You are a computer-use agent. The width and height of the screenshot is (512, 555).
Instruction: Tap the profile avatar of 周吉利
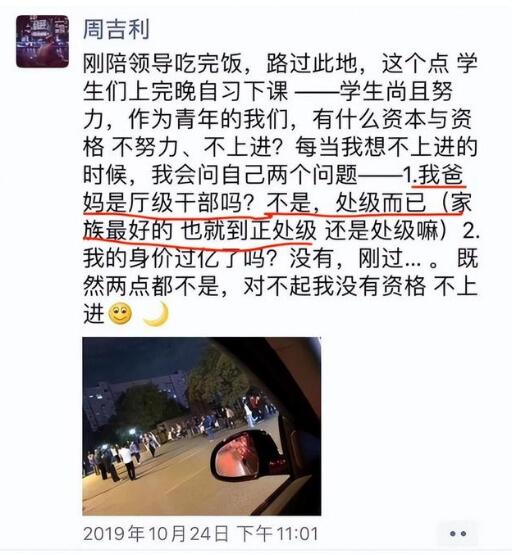click(x=42, y=41)
